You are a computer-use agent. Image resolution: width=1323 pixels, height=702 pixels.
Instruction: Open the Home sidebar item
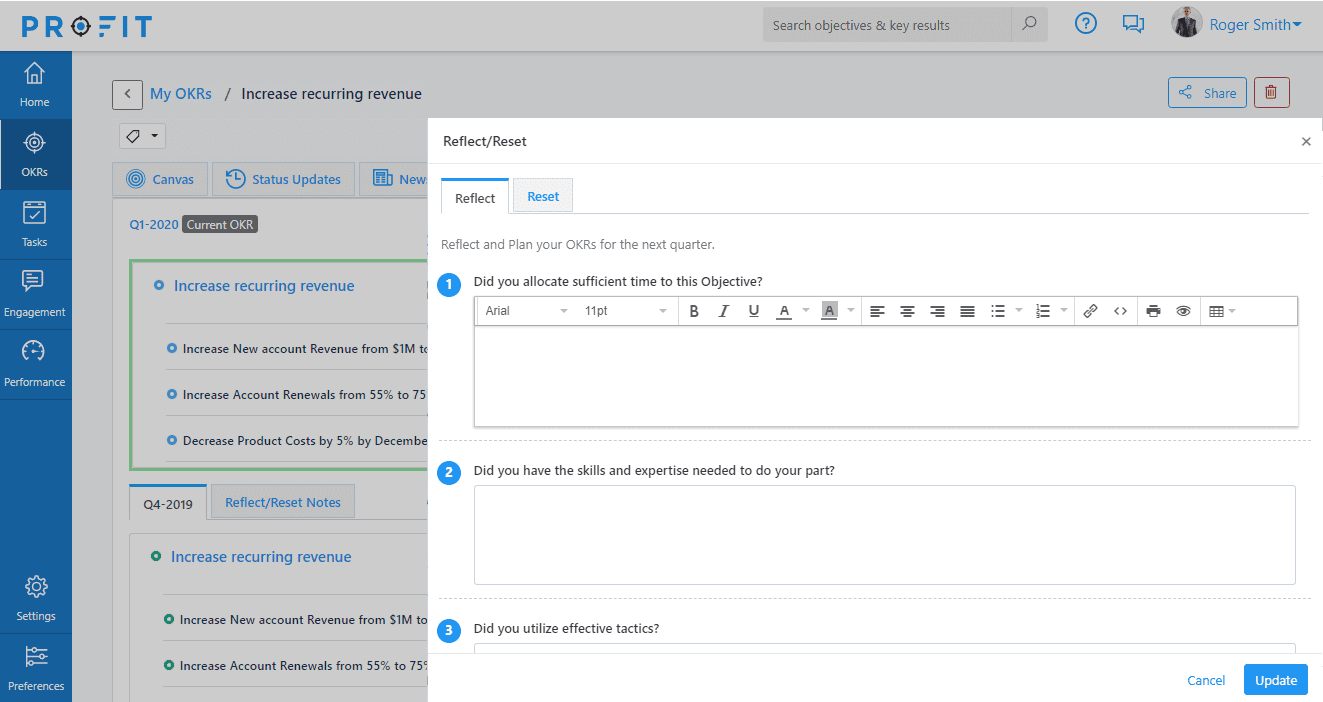point(35,85)
